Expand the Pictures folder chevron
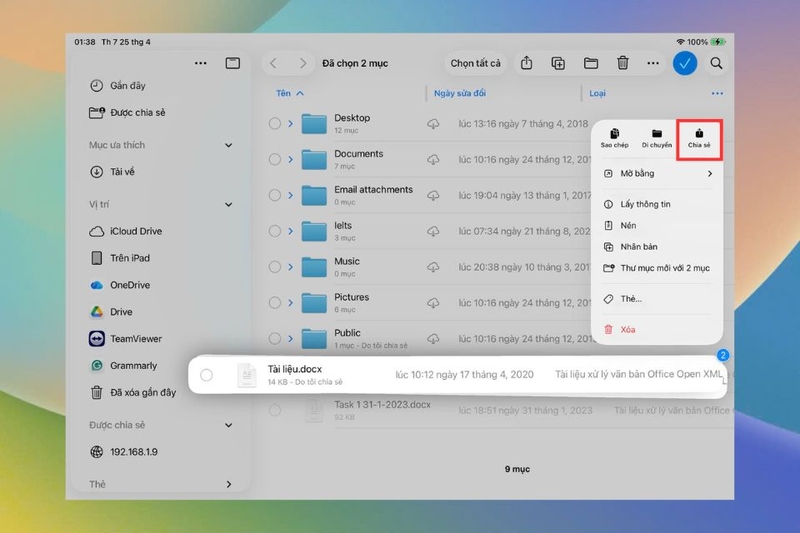Screen dimensions: 800x533 290,303
